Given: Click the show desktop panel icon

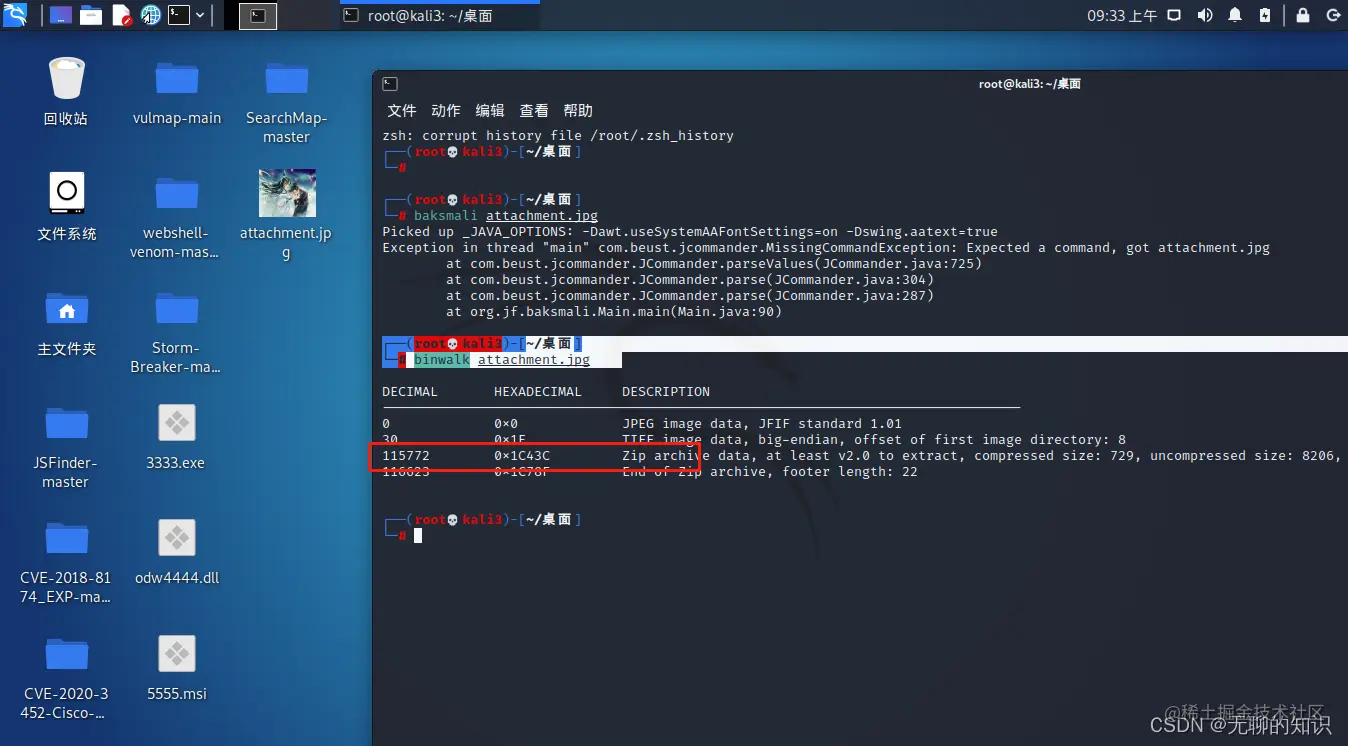Looking at the screenshot, I should (60, 15).
